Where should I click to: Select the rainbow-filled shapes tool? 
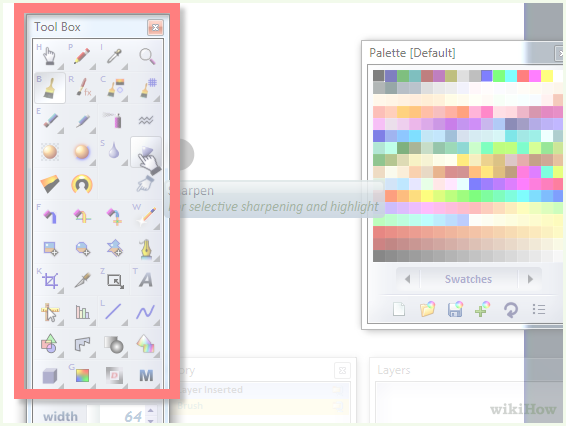(x=146, y=344)
